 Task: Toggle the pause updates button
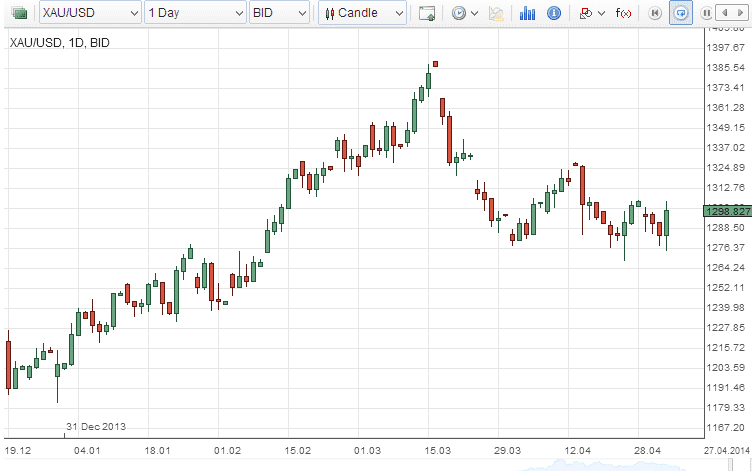click(x=706, y=13)
